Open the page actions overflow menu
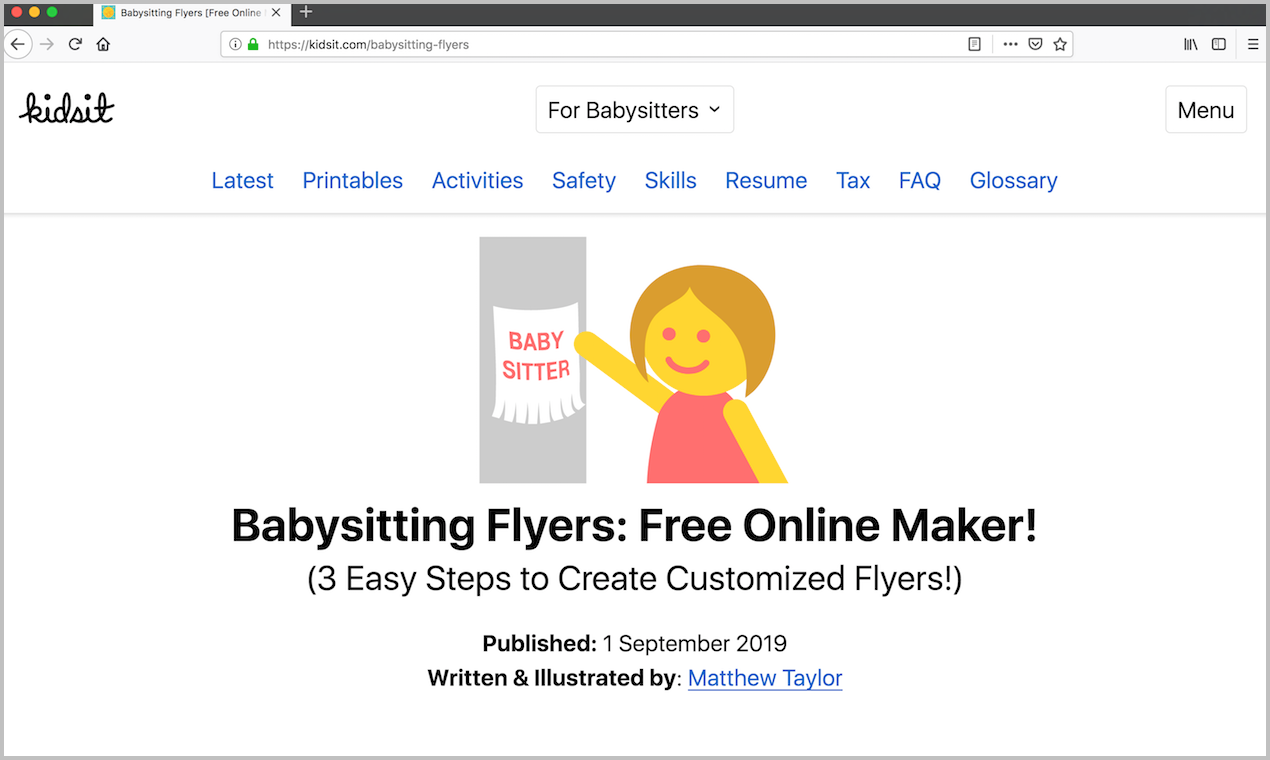1270x760 pixels. click(x=1010, y=44)
